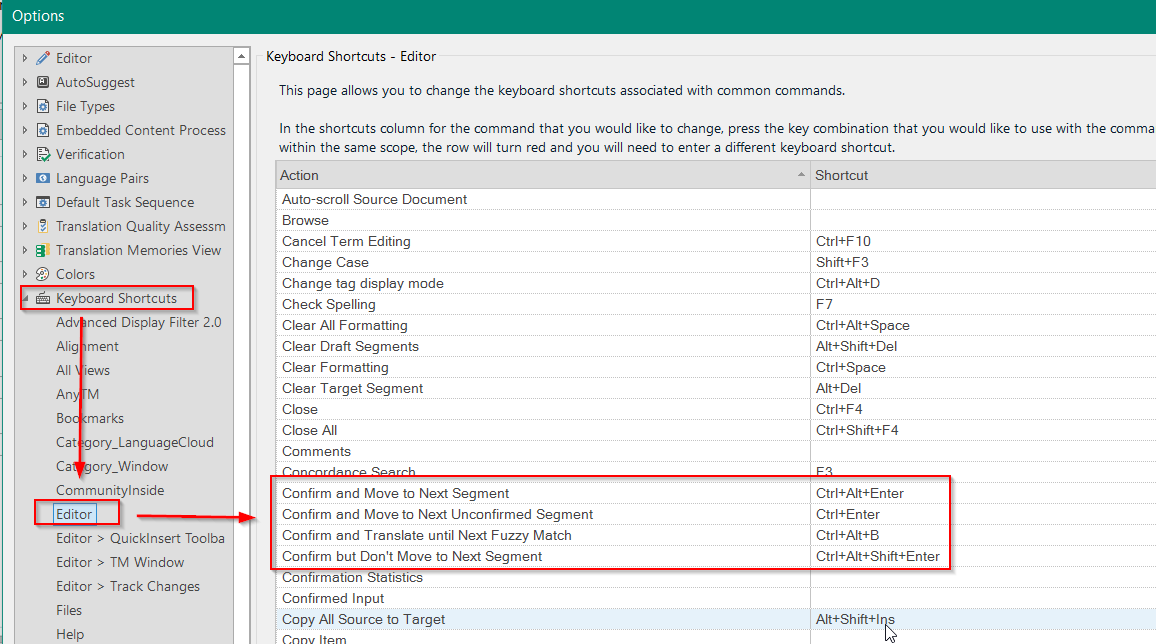Click the Ctrl+F10 shortcut cell
This screenshot has width=1156, height=644.
(983, 242)
